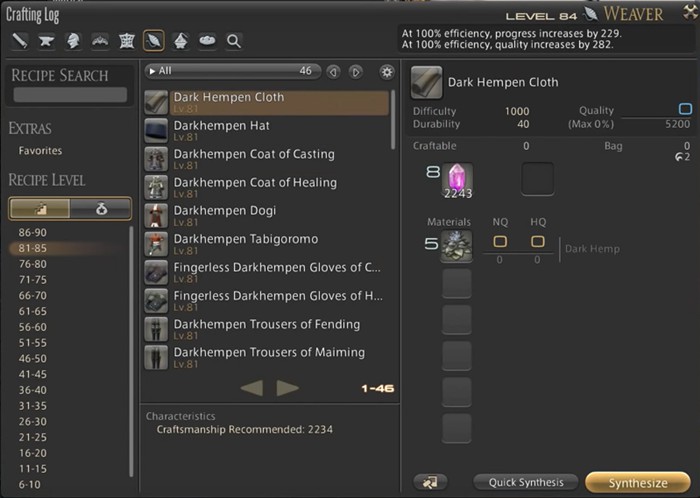The image size is (700, 498).
Task: Click the Darkhempen Dogi icon
Action: [156, 216]
